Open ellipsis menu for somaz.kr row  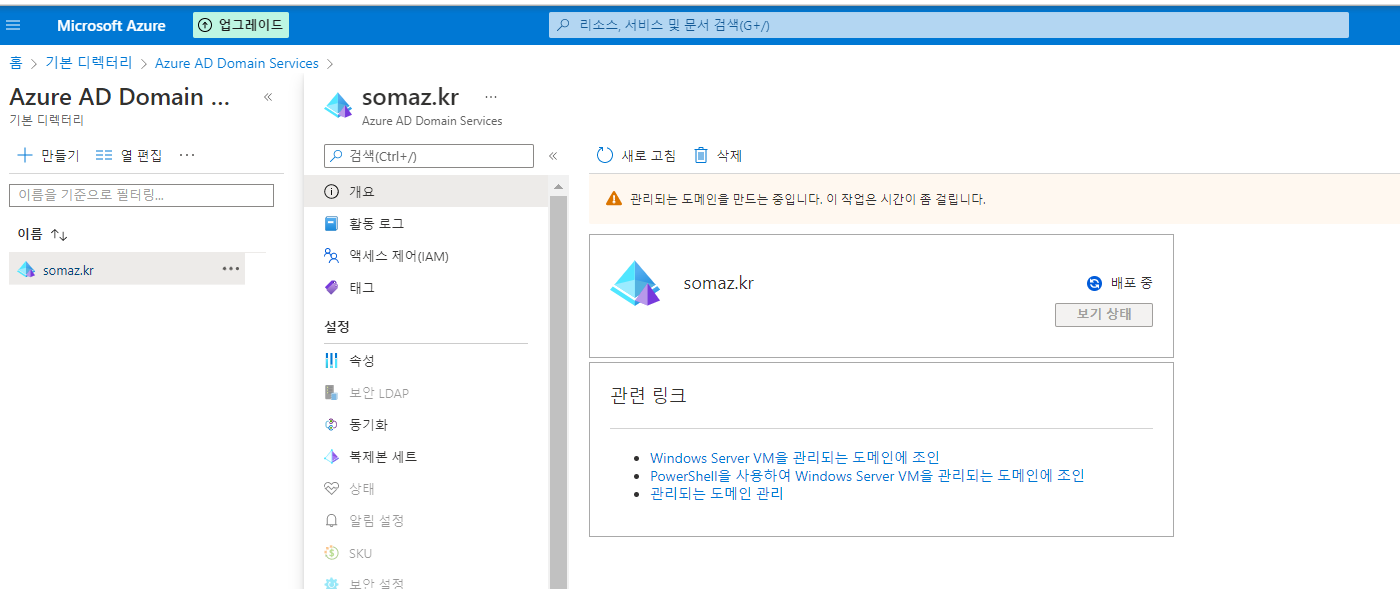coord(231,269)
